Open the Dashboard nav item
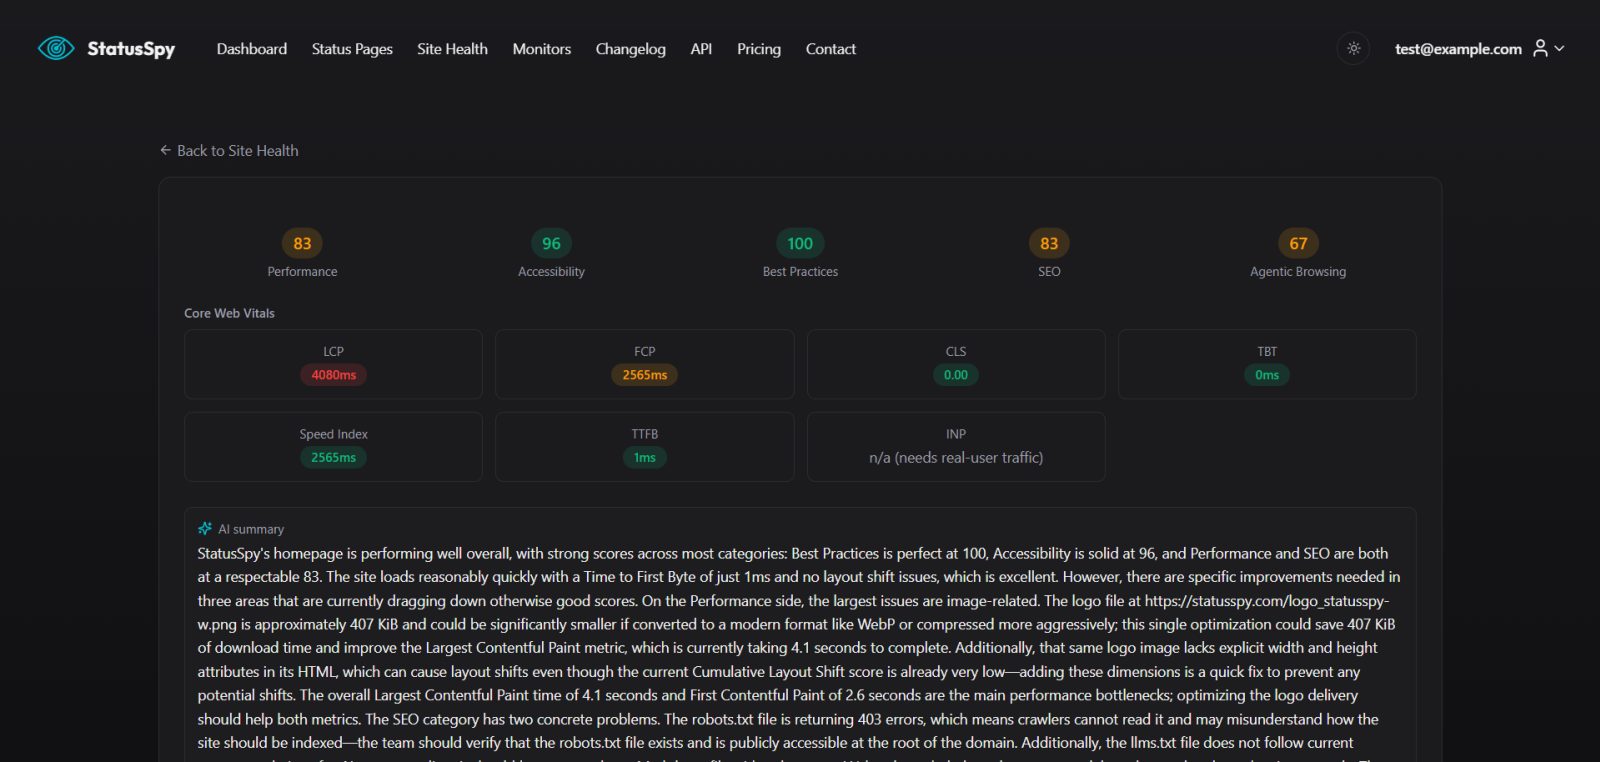Viewport: 1600px width, 762px height. click(x=252, y=49)
